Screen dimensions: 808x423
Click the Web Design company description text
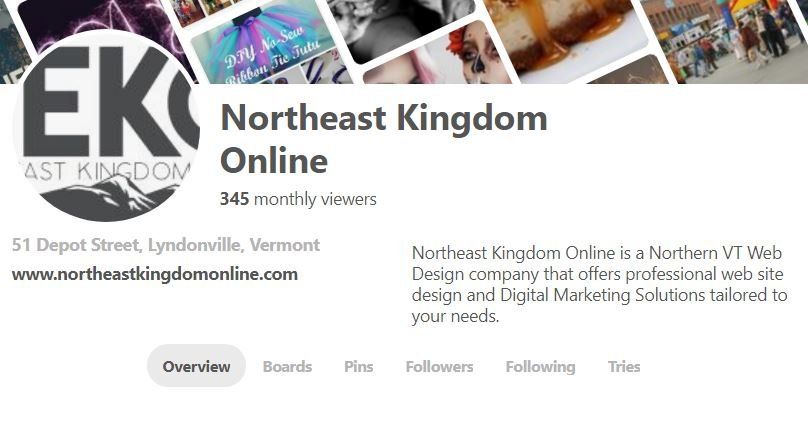(599, 284)
